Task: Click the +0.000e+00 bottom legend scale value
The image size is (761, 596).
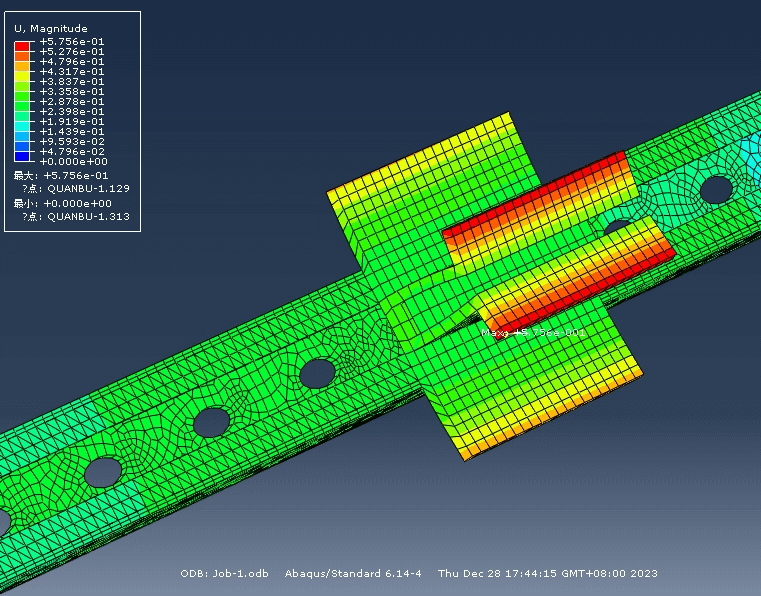Action: coord(72,161)
